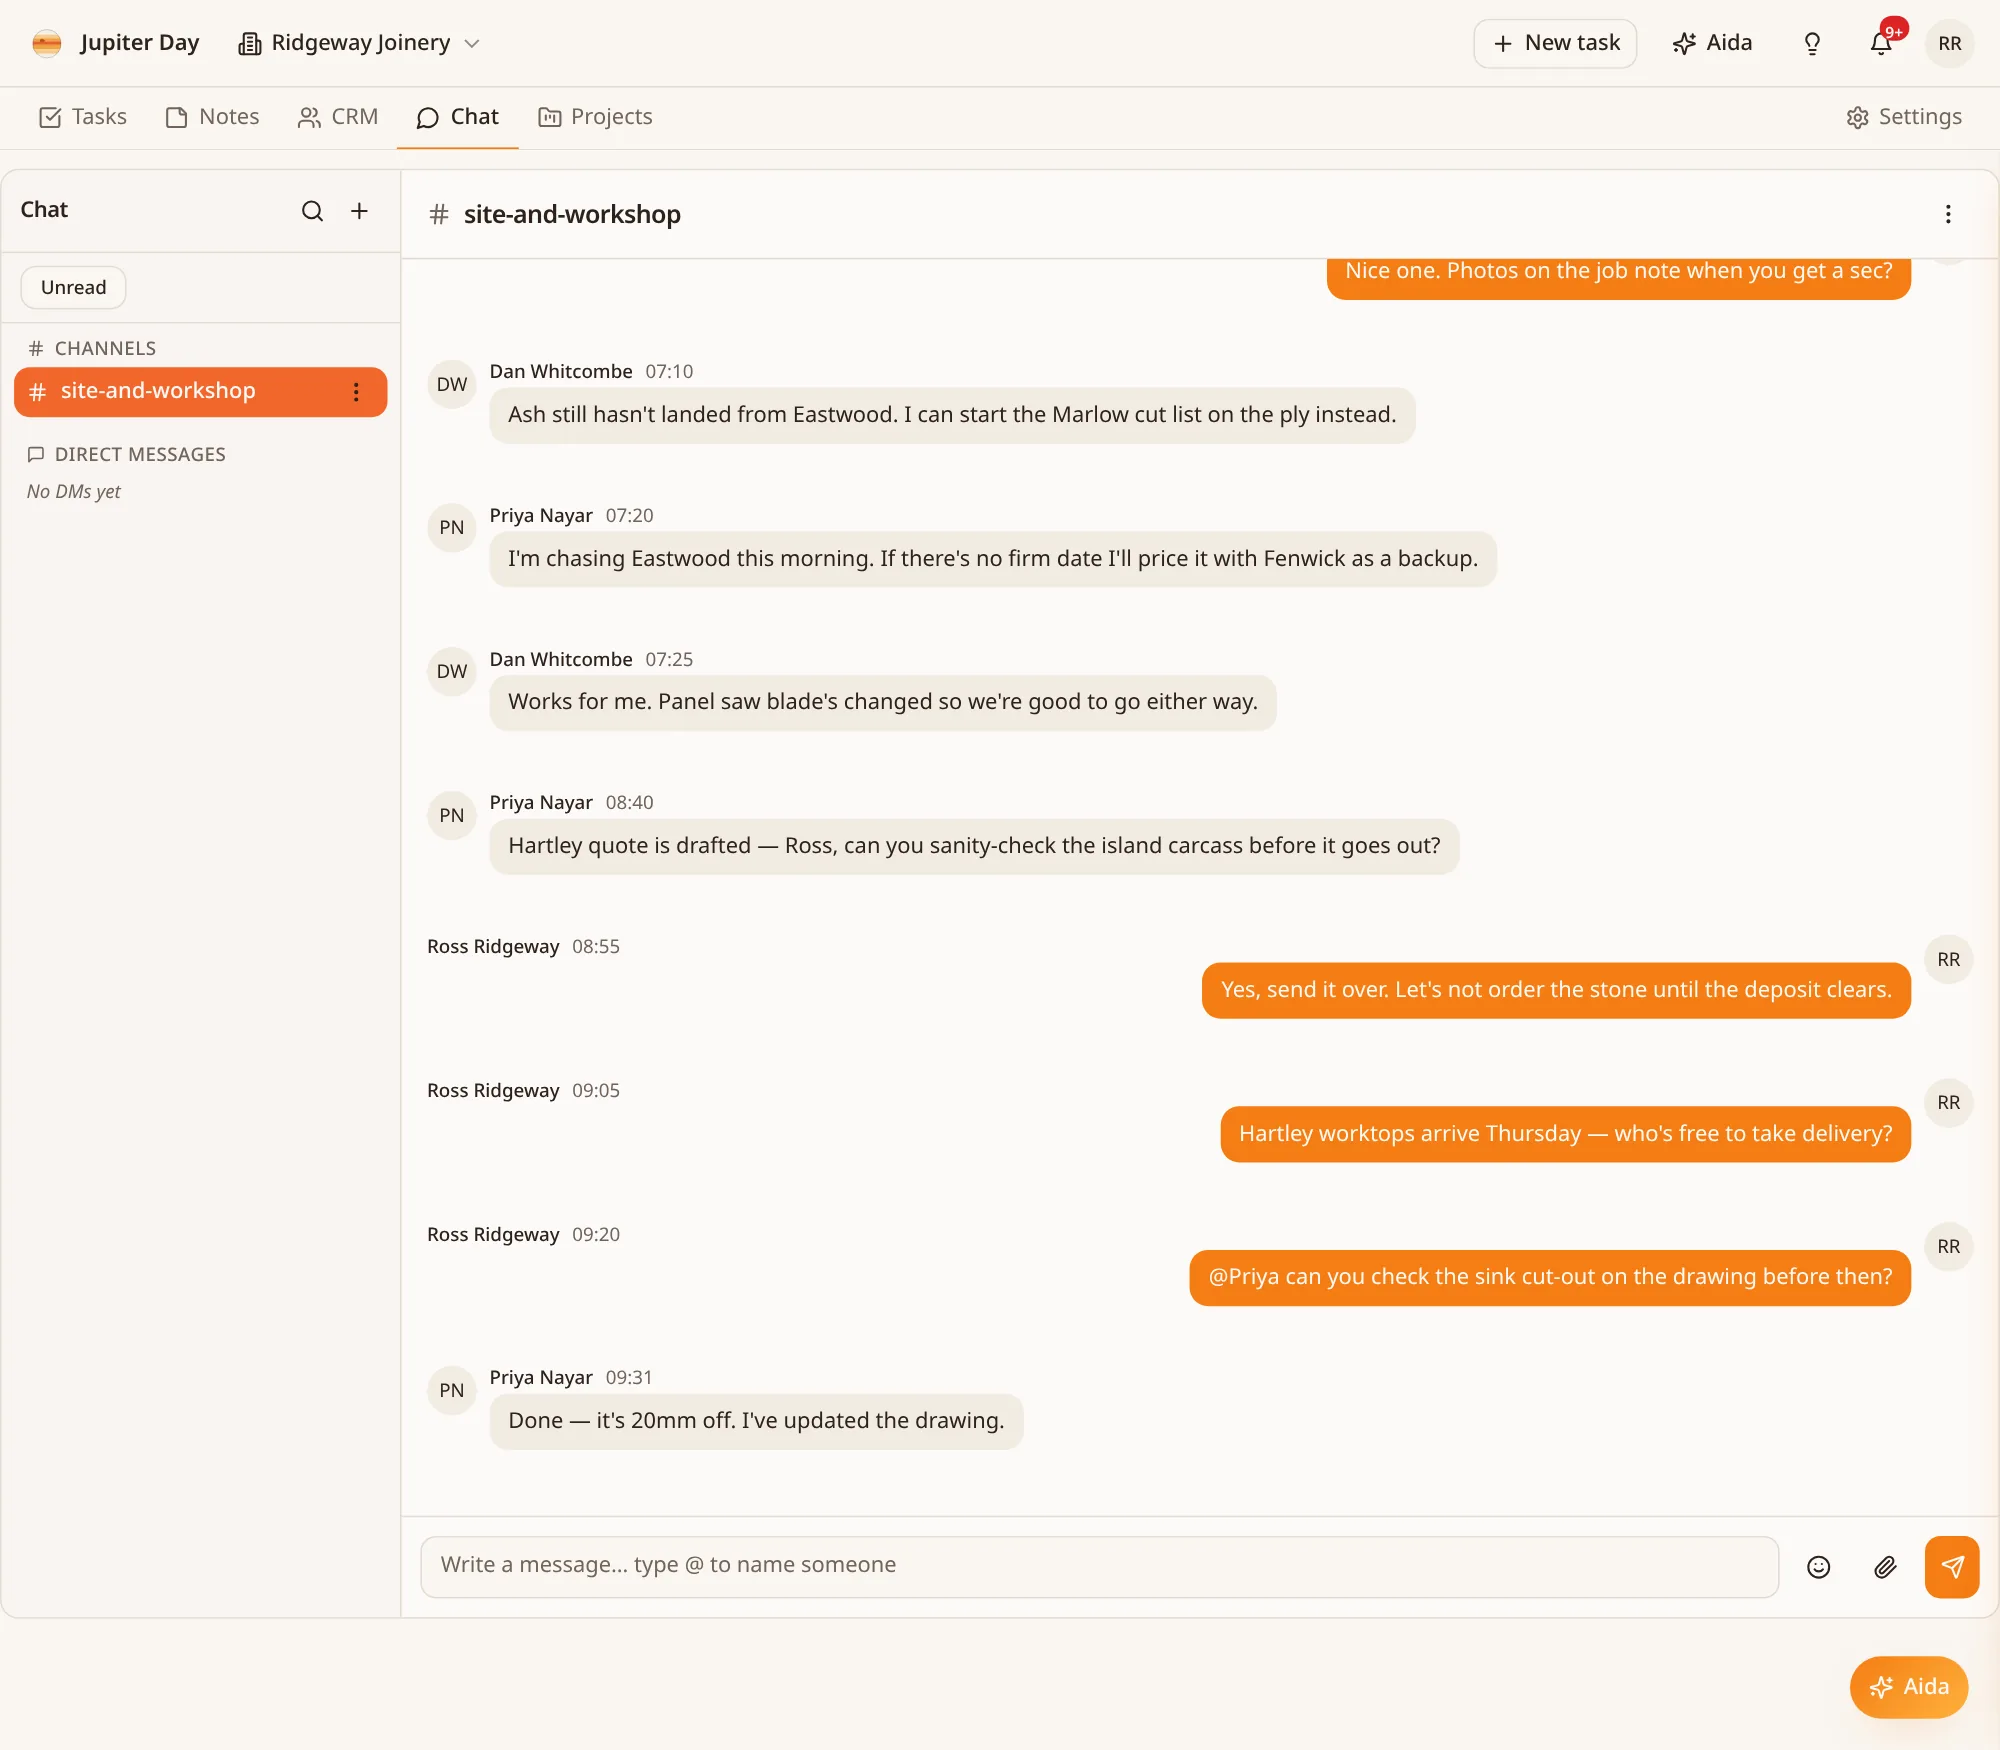Open the RR profile avatar in header

pos(1949,44)
